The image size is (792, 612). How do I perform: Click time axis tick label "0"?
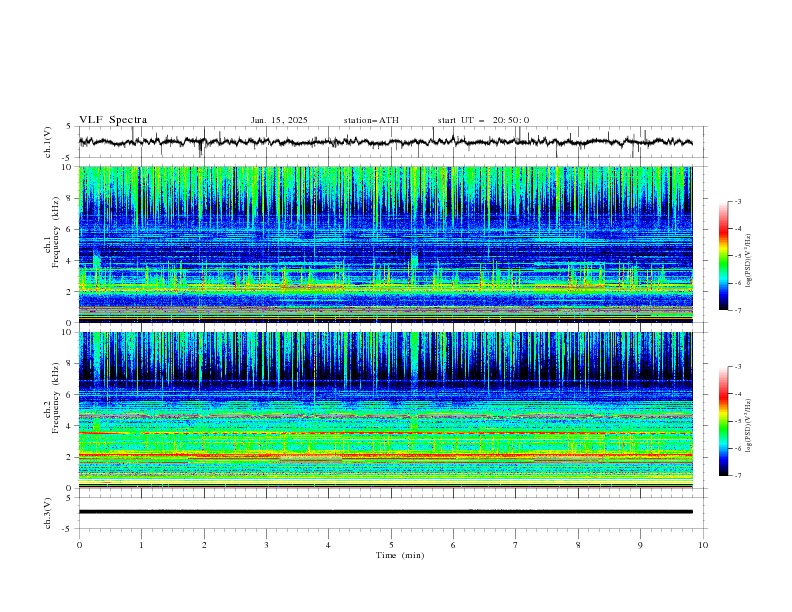coord(79,545)
